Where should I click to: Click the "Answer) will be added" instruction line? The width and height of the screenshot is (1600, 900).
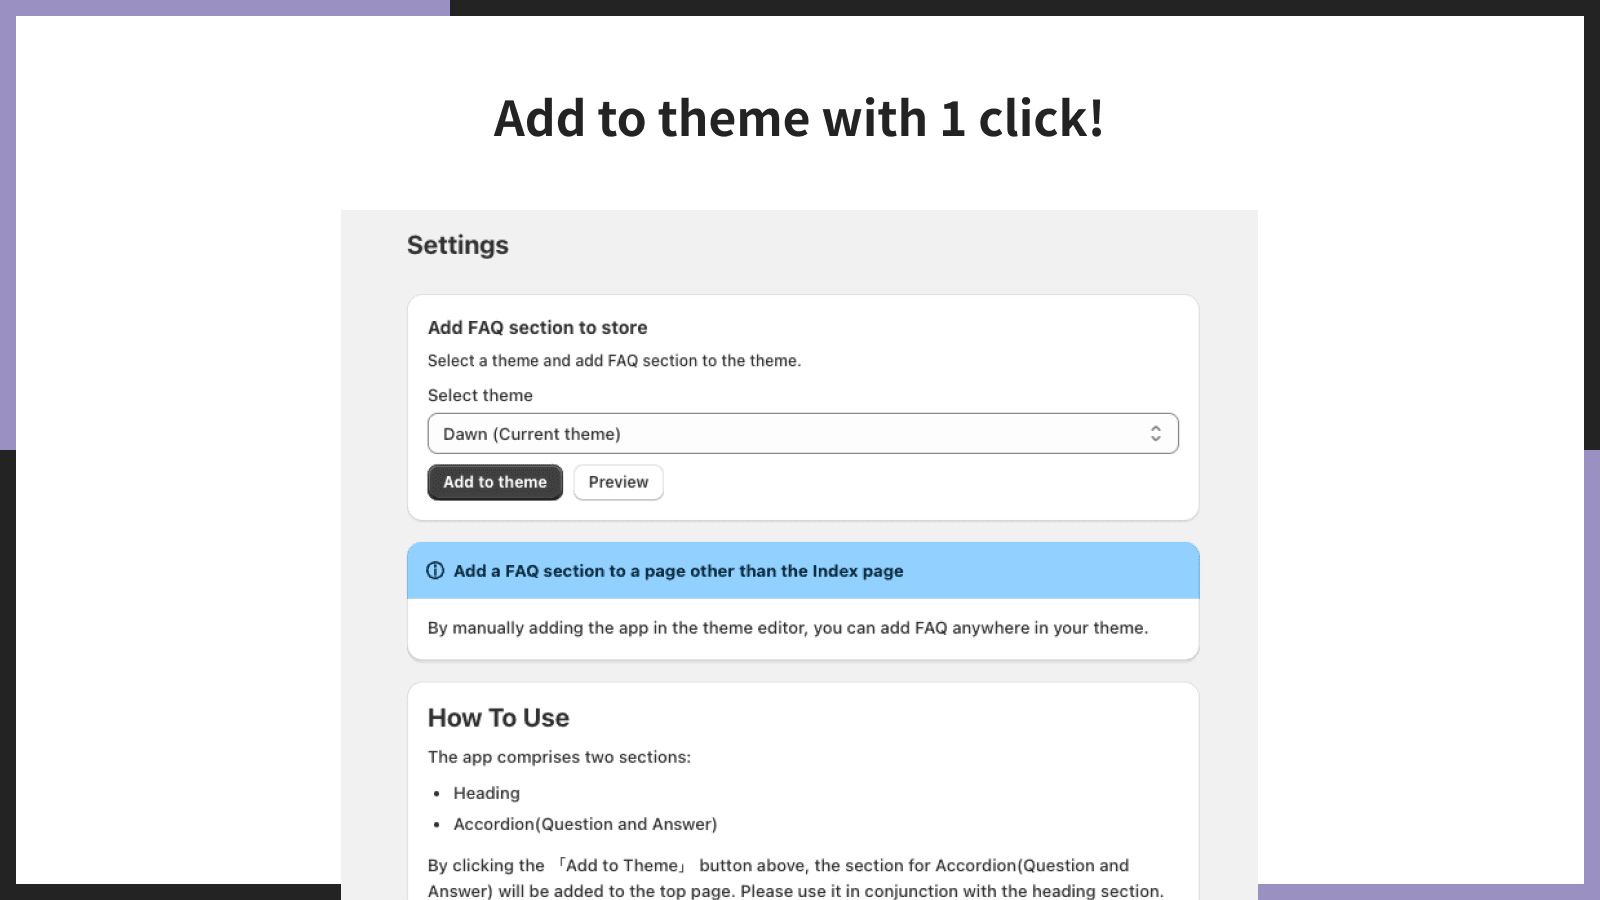795,891
